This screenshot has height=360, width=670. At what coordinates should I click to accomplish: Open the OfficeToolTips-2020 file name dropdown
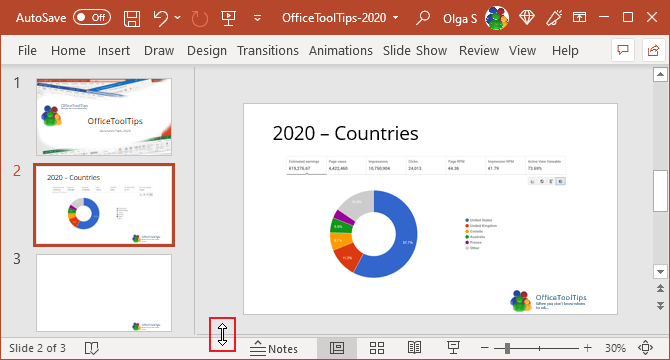395,18
